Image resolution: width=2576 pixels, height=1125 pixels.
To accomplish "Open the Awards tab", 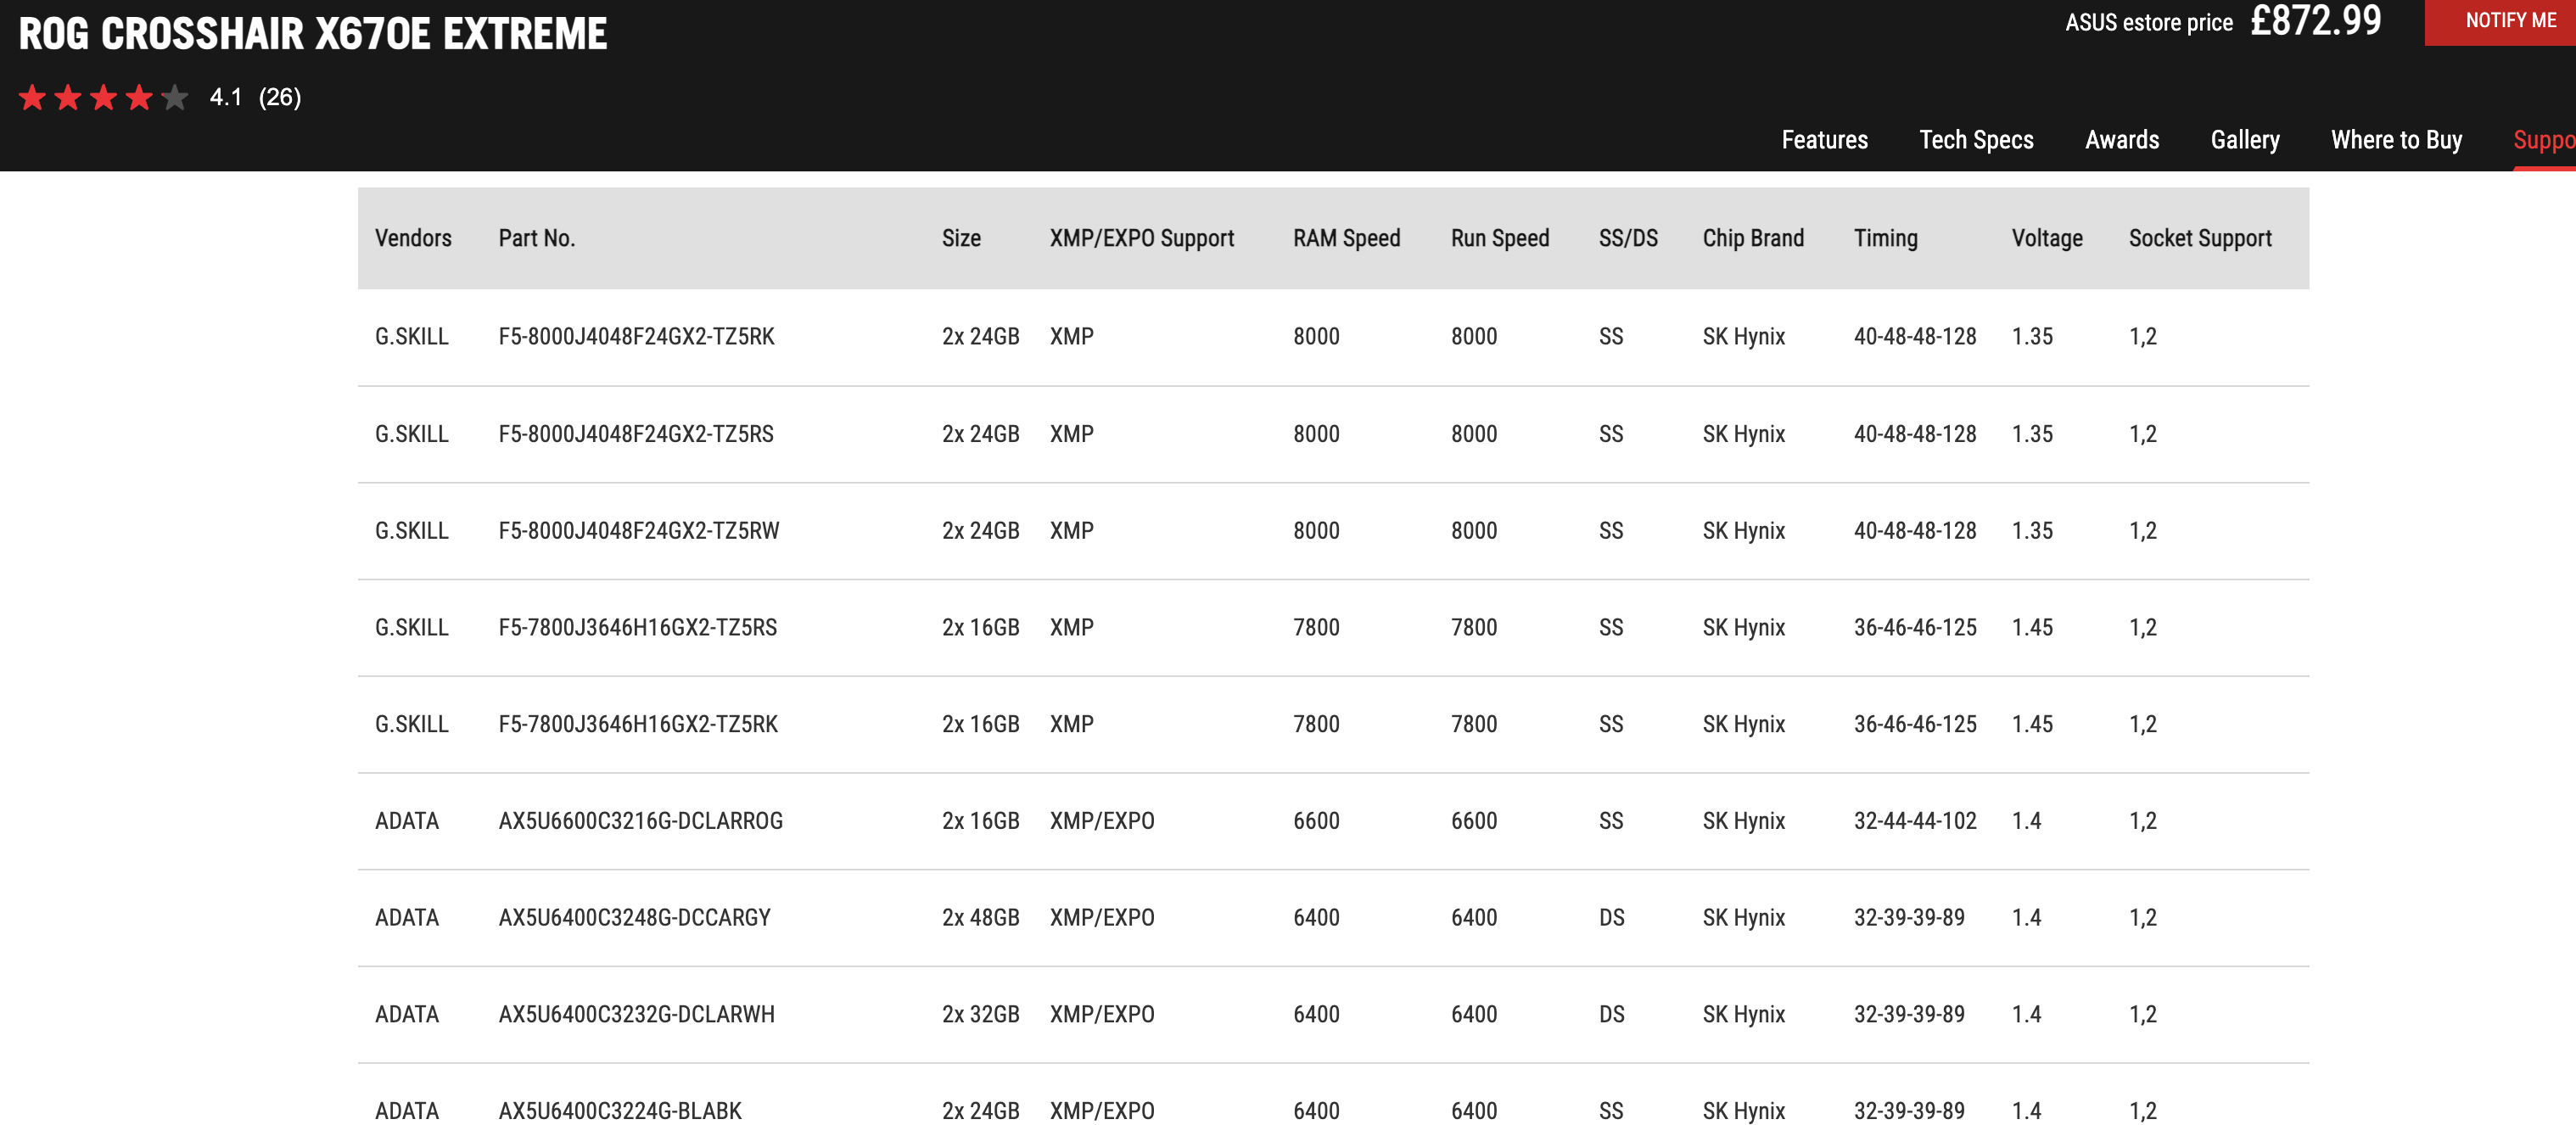I will 2122,140.
